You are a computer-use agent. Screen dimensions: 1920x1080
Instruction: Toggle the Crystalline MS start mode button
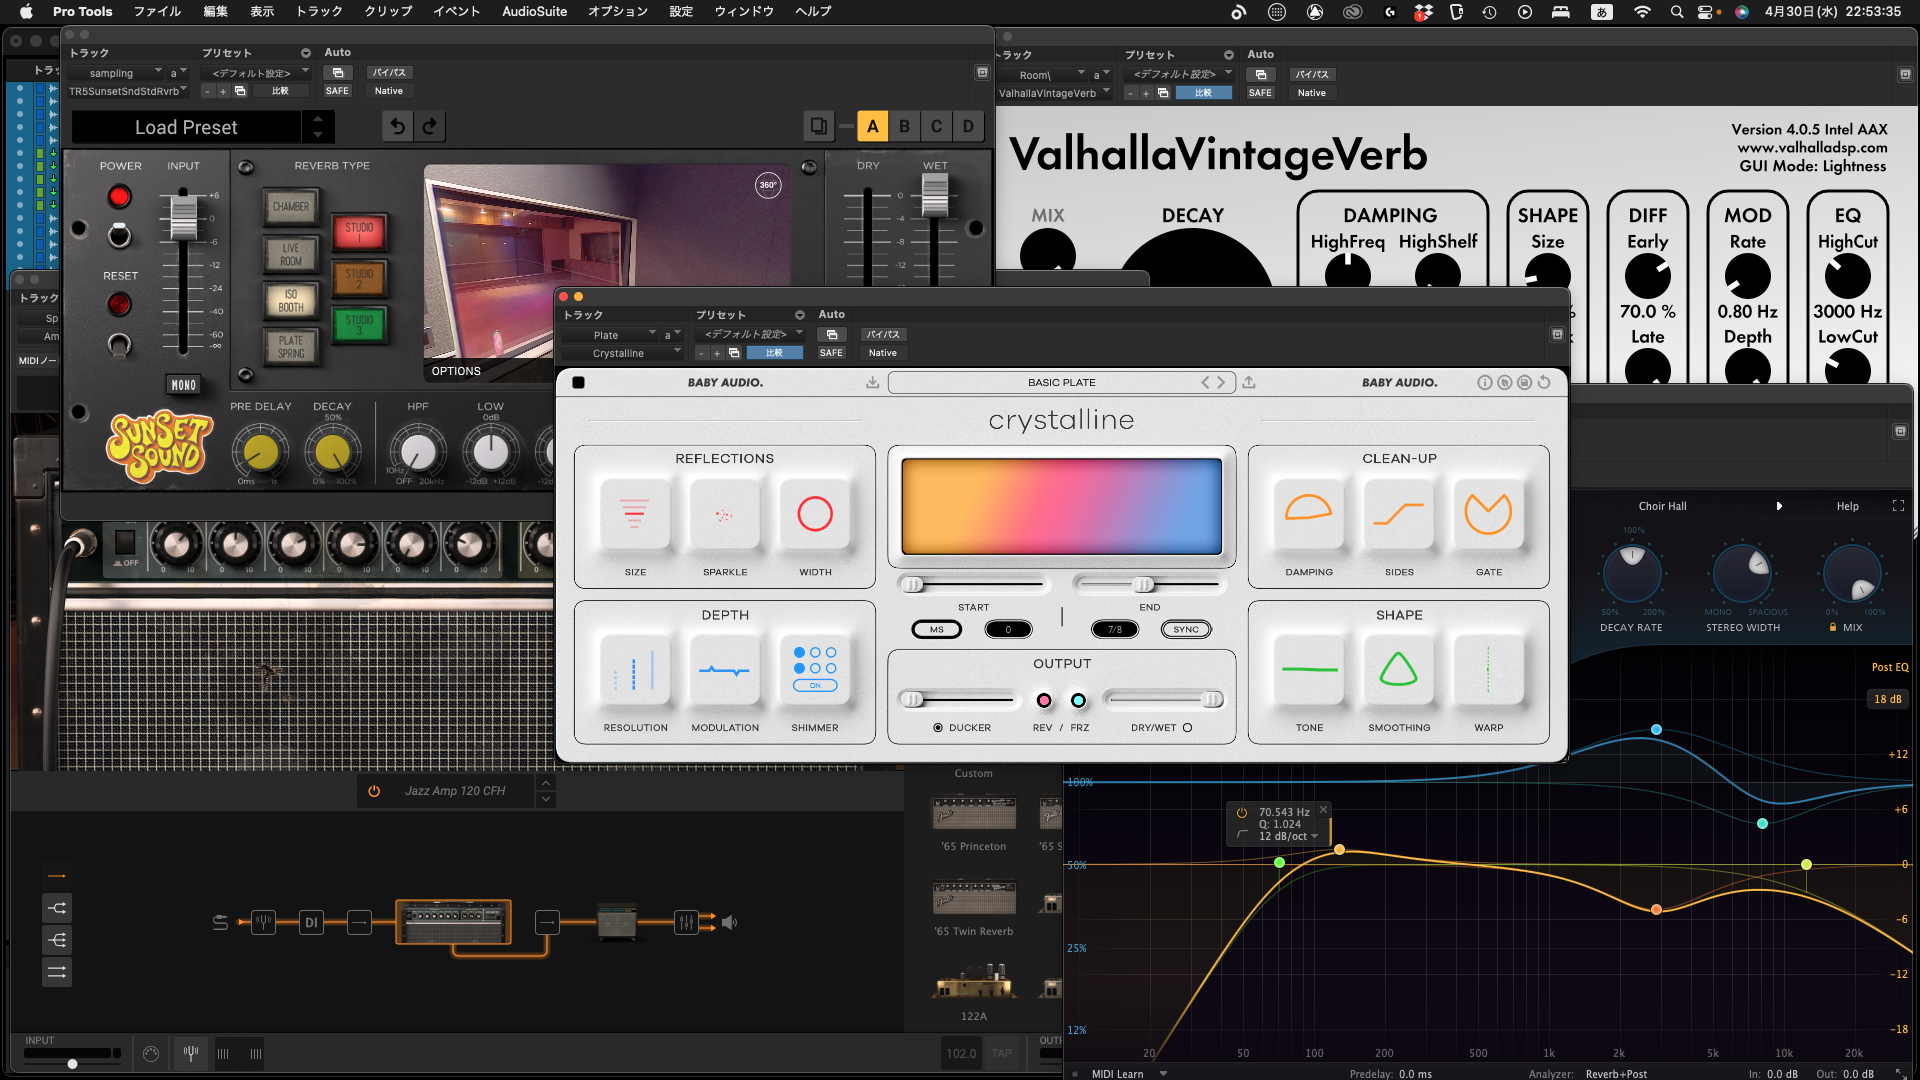pos(937,629)
